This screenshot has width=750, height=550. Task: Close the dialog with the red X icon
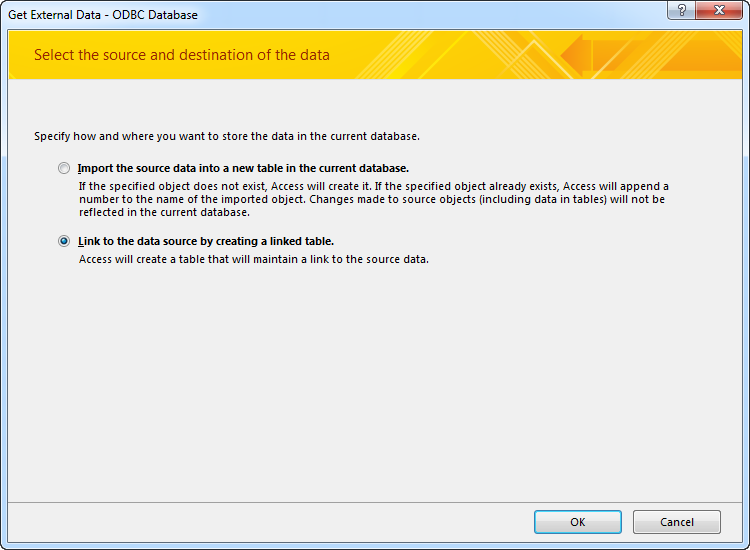(x=719, y=10)
